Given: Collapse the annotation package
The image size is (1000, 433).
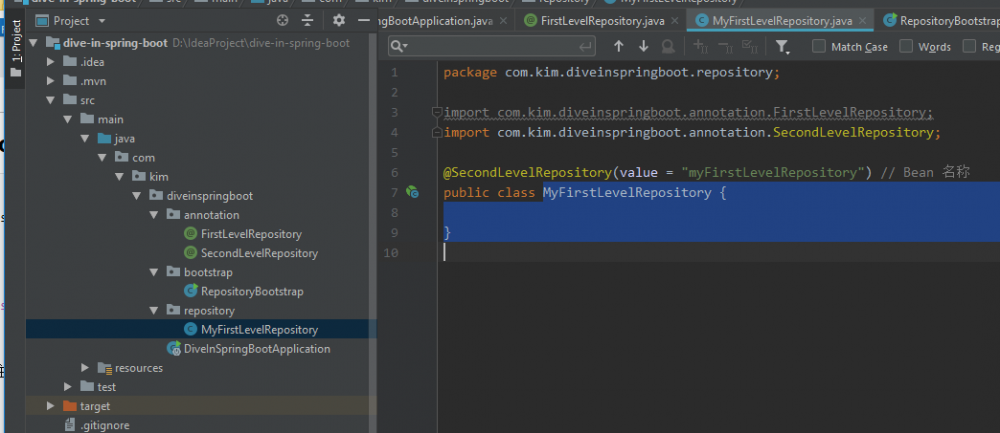Looking at the screenshot, I should (x=154, y=215).
